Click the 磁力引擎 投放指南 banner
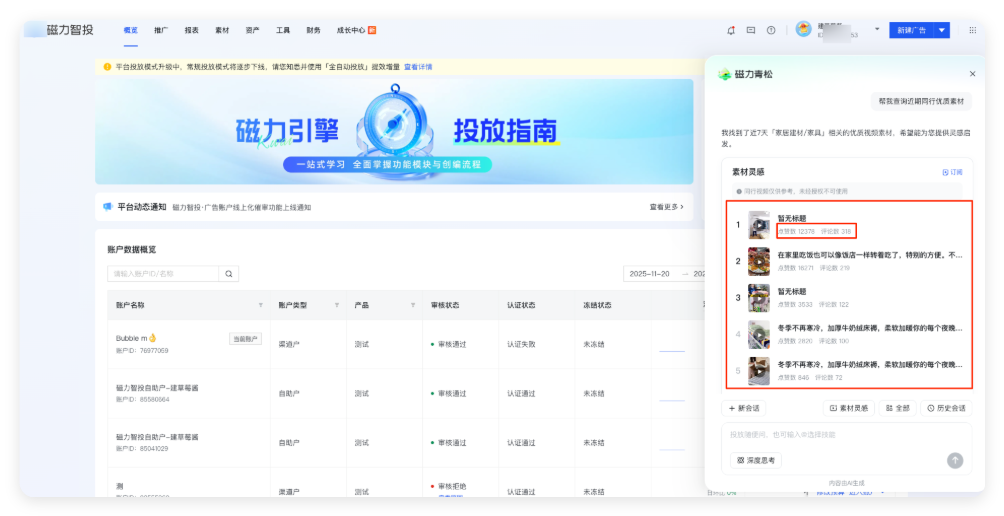1004x516 pixels. click(394, 131)
